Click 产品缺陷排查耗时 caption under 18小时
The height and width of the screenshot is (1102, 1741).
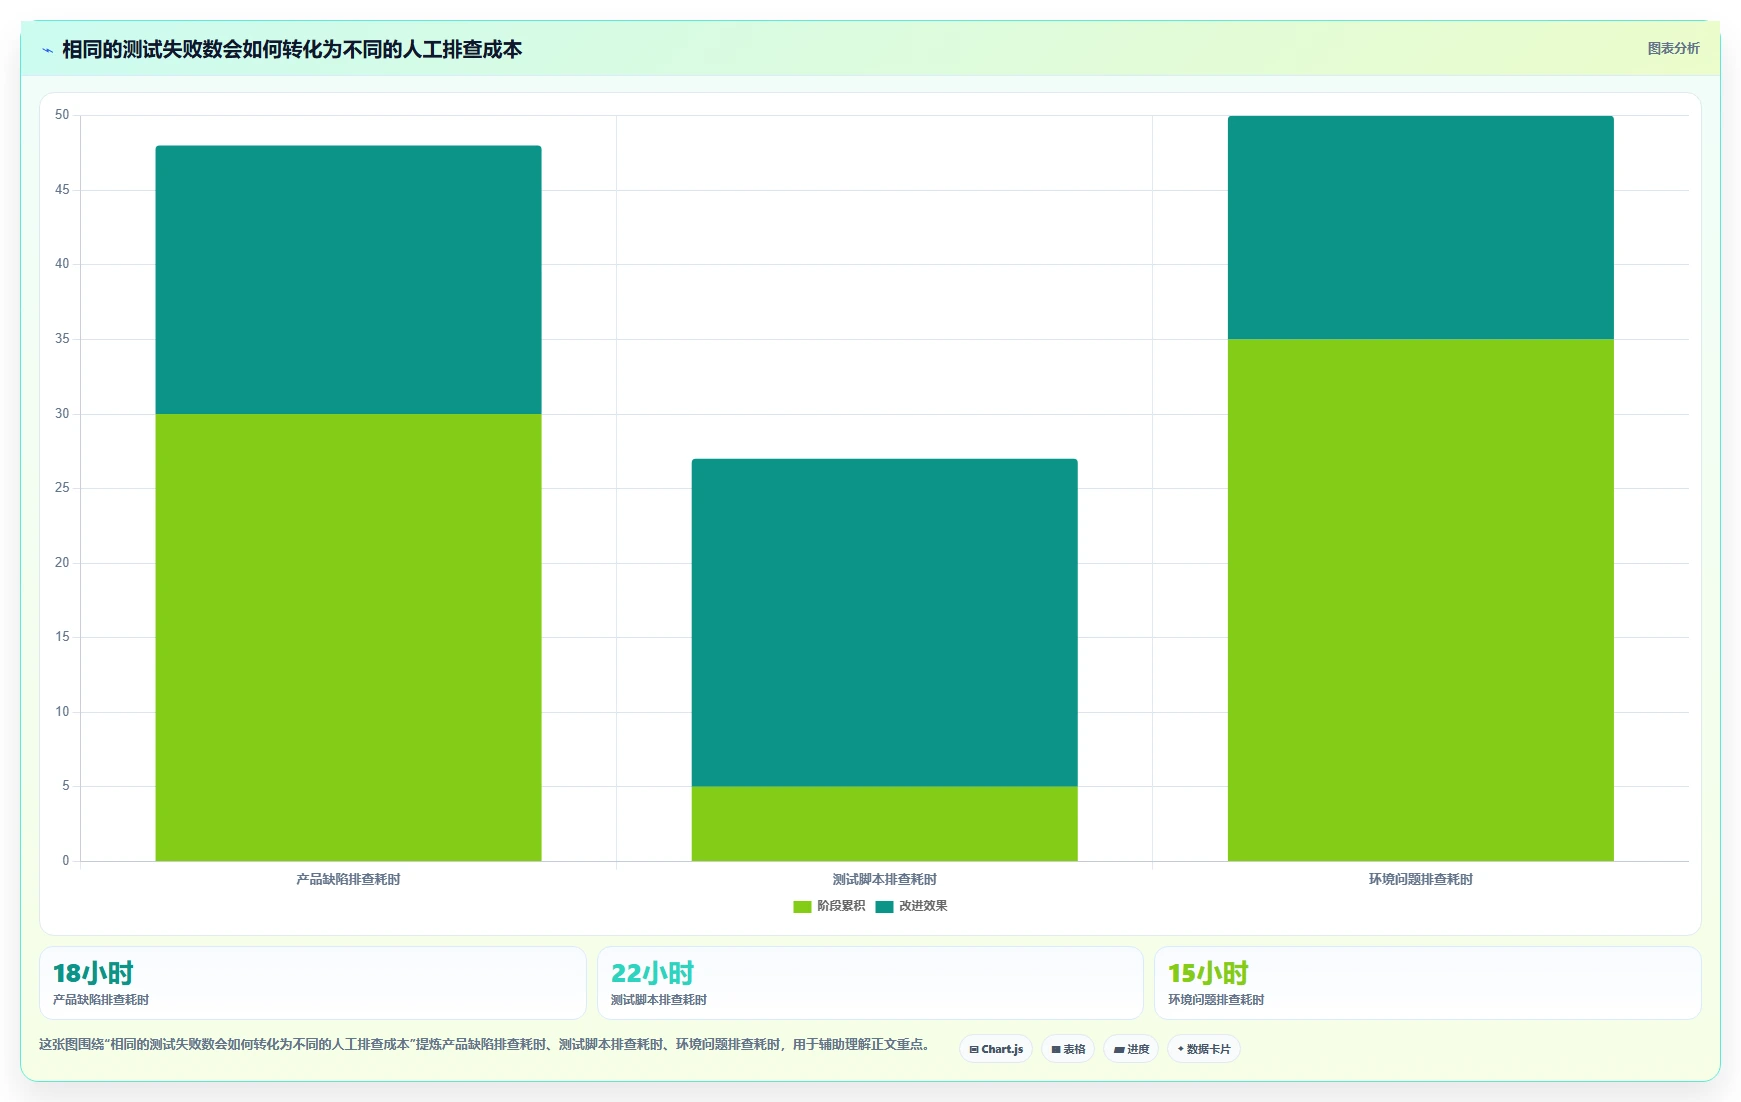(x=101, y=1000)
